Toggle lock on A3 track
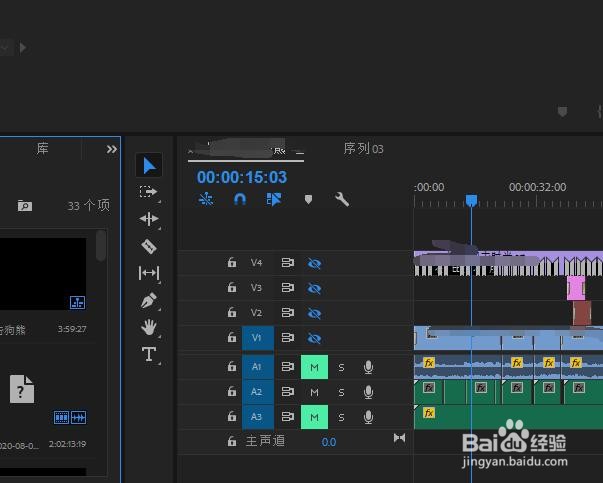Image resolution: width=603 pixels, height=483 pixels. (x=232, y=416)
